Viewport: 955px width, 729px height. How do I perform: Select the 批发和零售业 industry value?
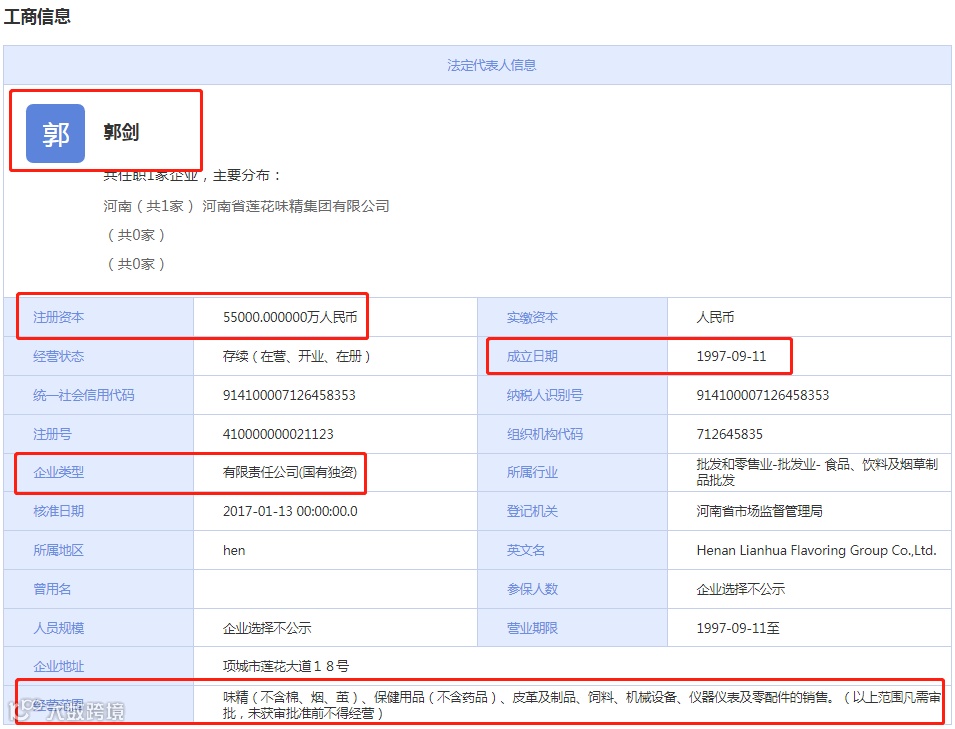point(817,472)
